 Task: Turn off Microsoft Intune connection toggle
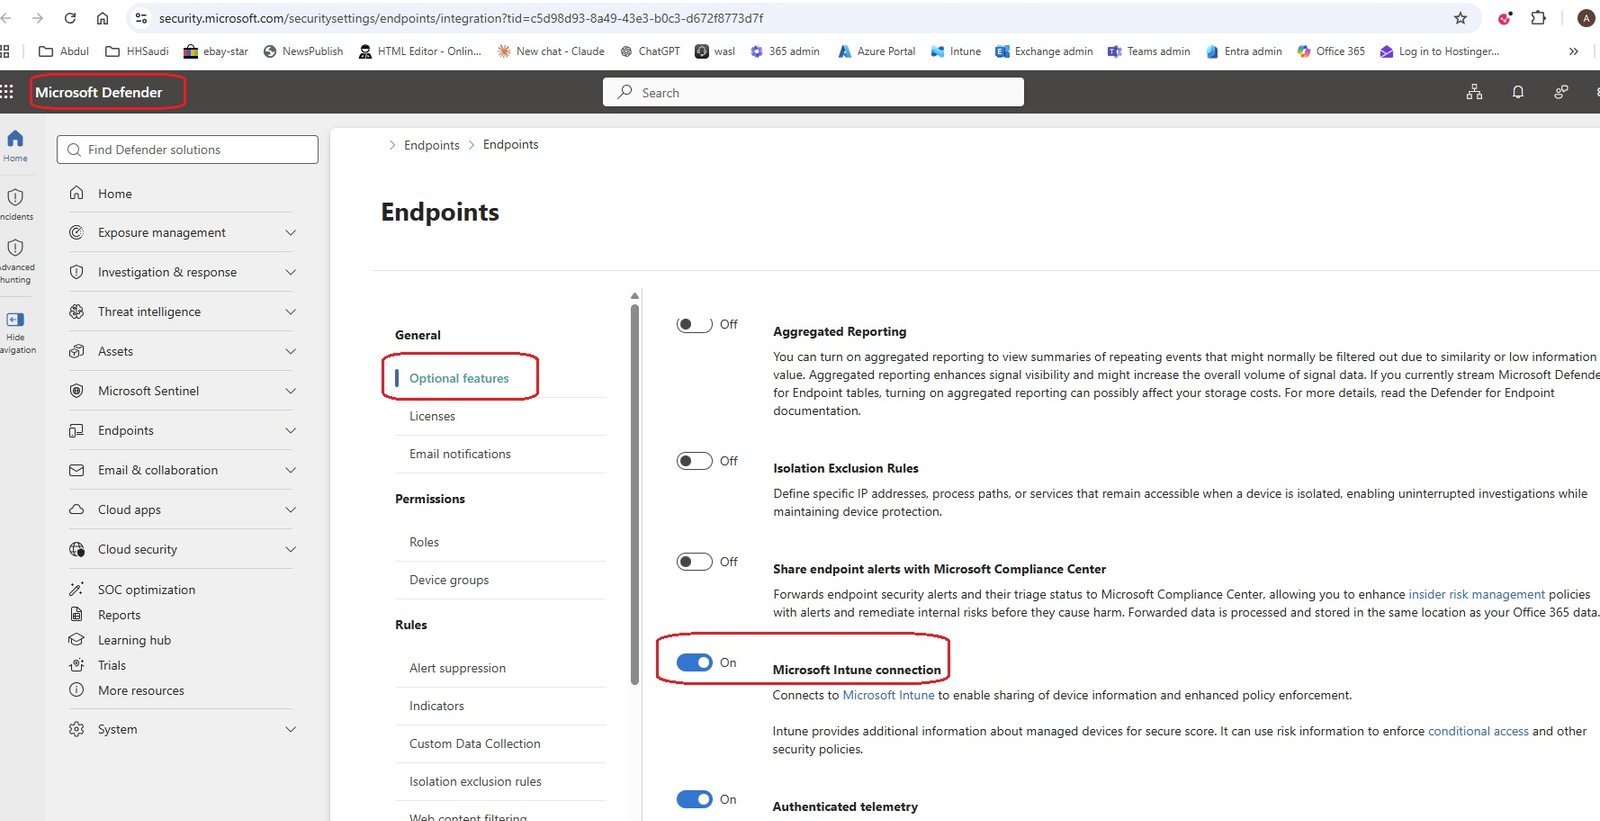pos(694,663)
